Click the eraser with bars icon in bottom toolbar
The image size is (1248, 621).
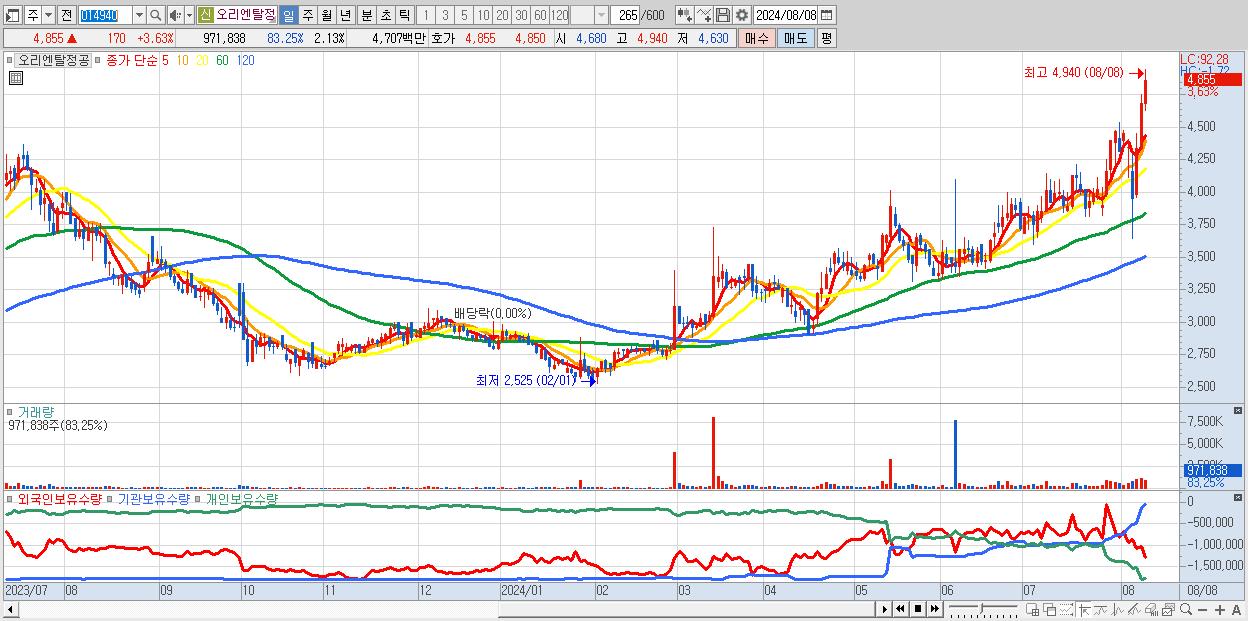point(1151,609)
